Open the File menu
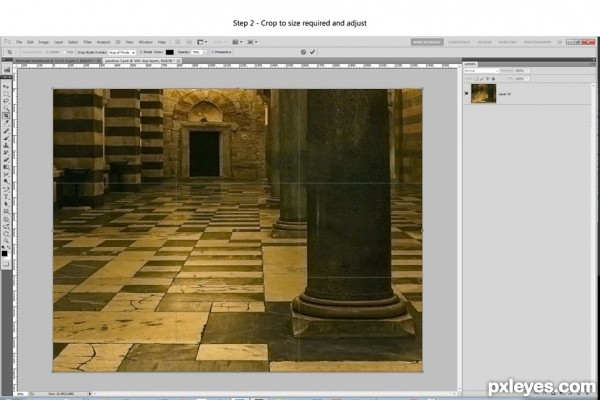The width and height of the screenshot is (600, 400). [19, 42]
